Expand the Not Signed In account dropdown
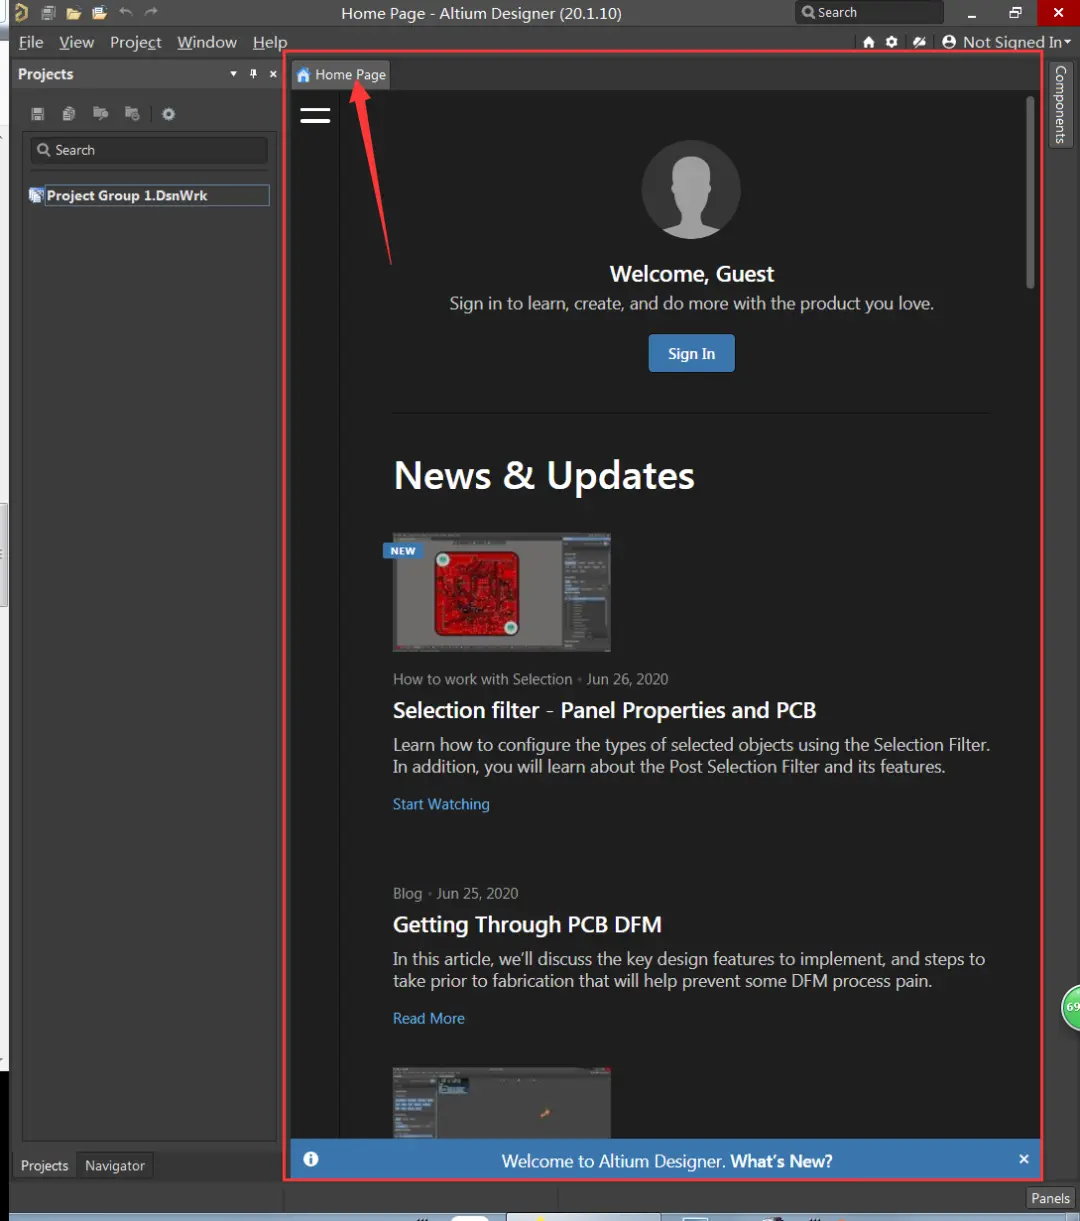Viewport: 1080px width, 1221px height. pos(1007,42)
